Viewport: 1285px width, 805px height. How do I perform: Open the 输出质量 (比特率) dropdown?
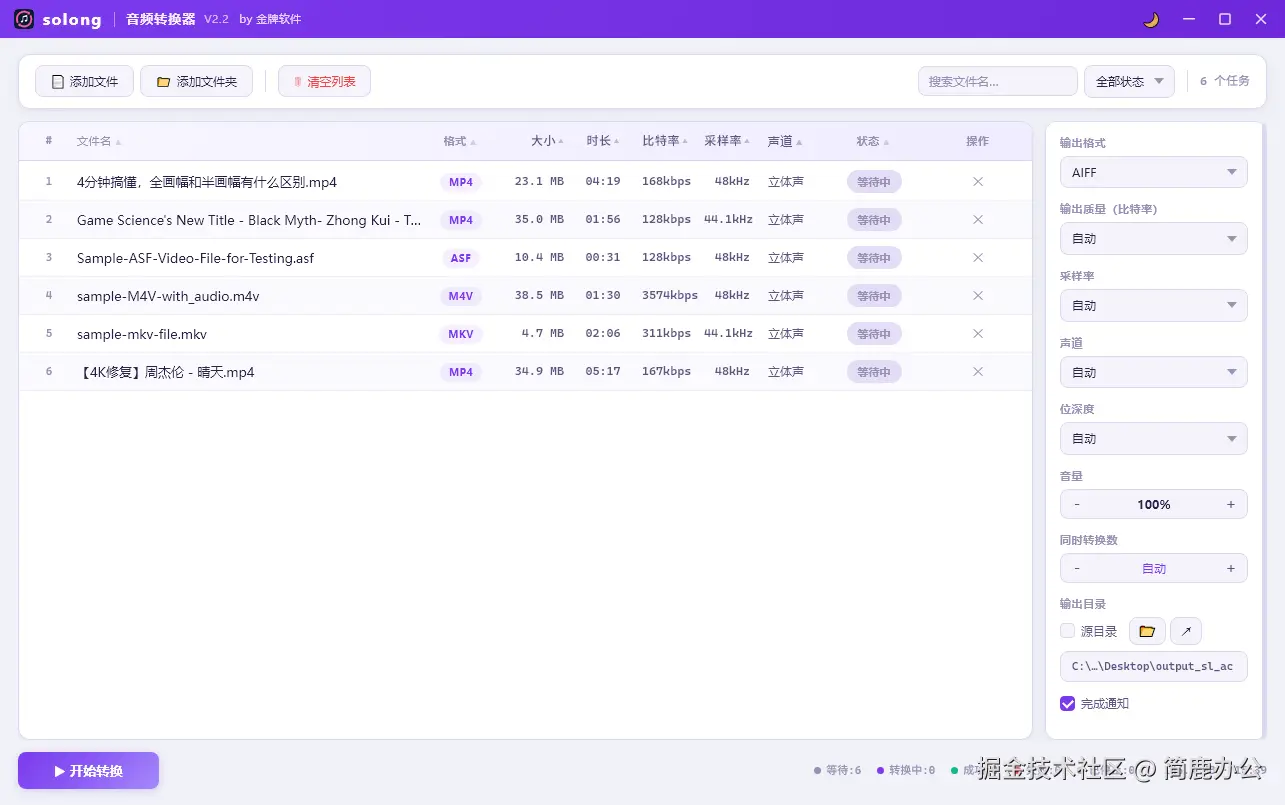(x=1153, y=238)
